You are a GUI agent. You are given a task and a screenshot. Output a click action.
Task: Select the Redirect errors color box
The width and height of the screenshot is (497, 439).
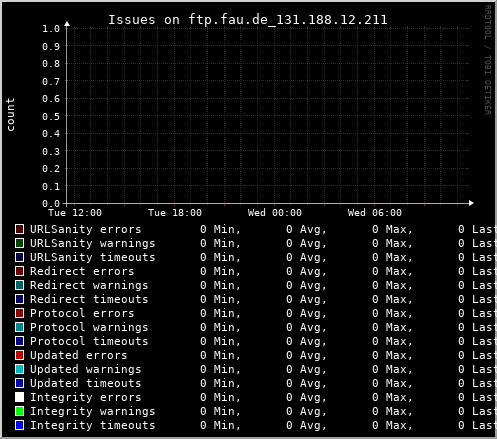coord(19,271)
